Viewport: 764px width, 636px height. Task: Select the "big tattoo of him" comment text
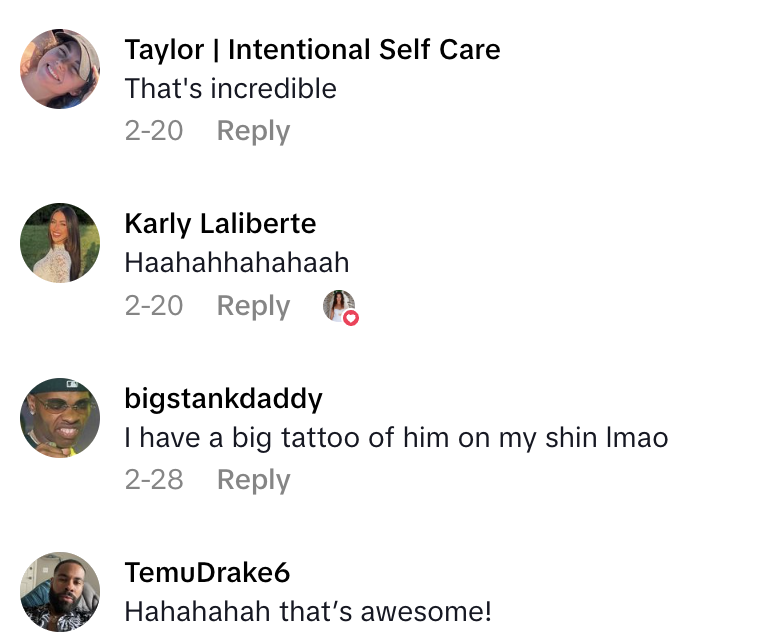click(x=396, y=438)
